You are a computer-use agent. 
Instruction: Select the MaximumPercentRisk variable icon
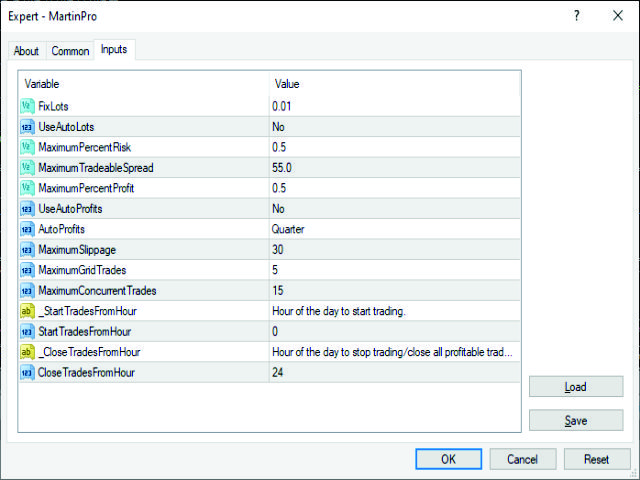27,147
